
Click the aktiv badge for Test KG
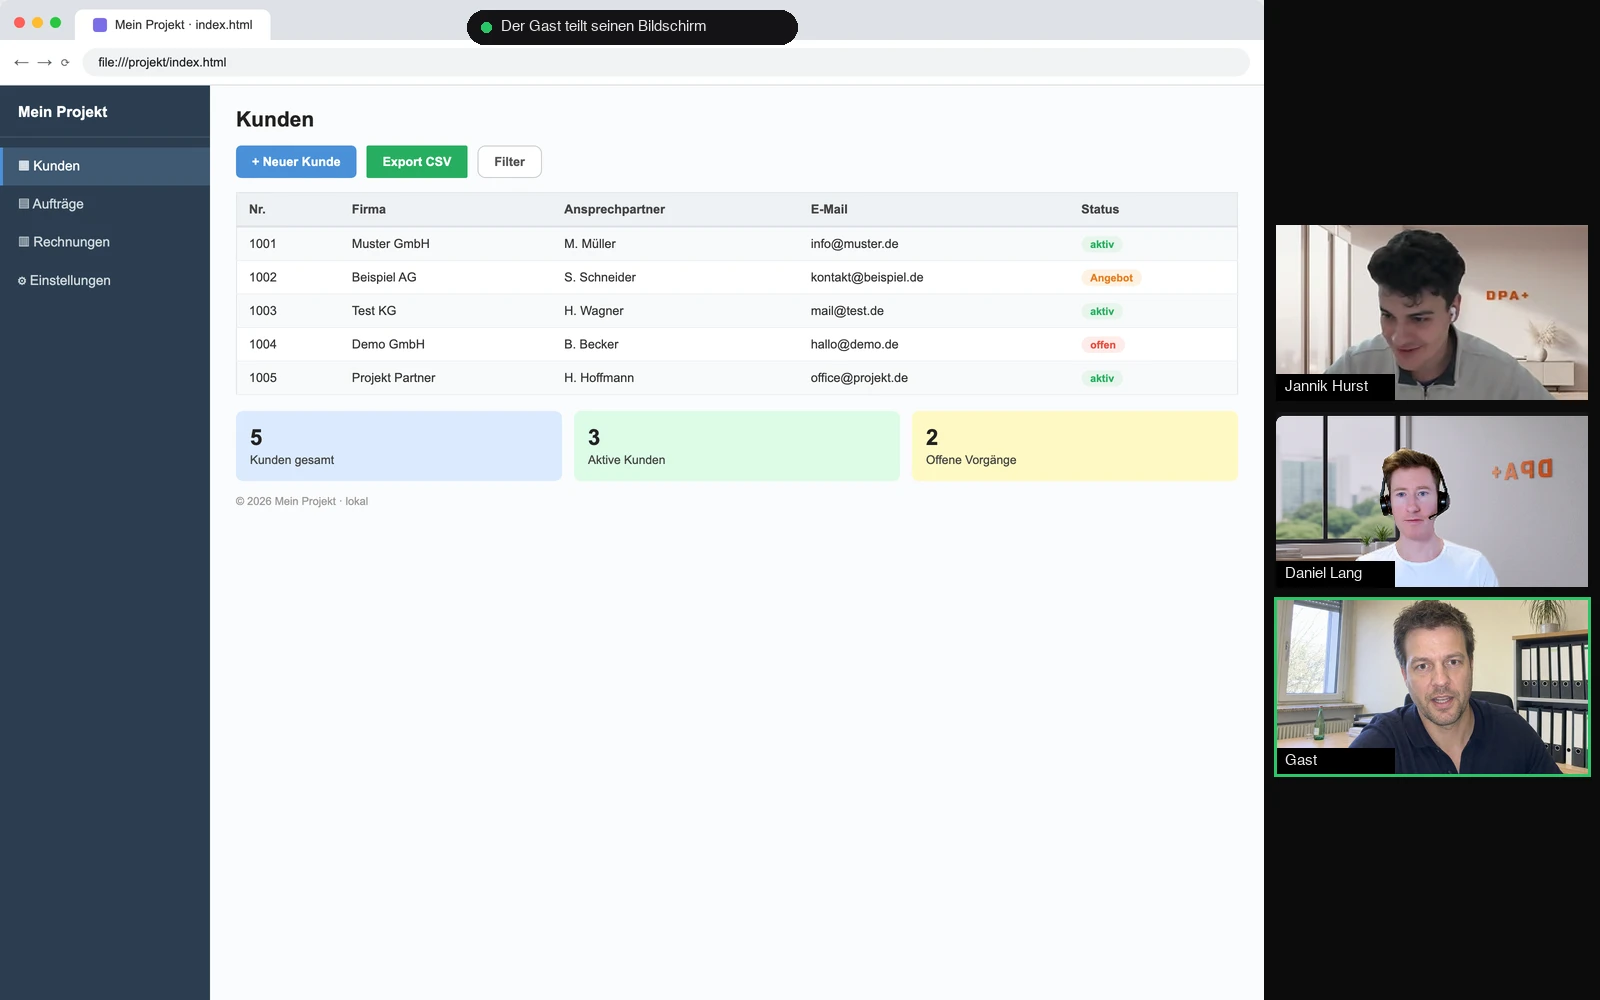click(x=1102, y=311)
